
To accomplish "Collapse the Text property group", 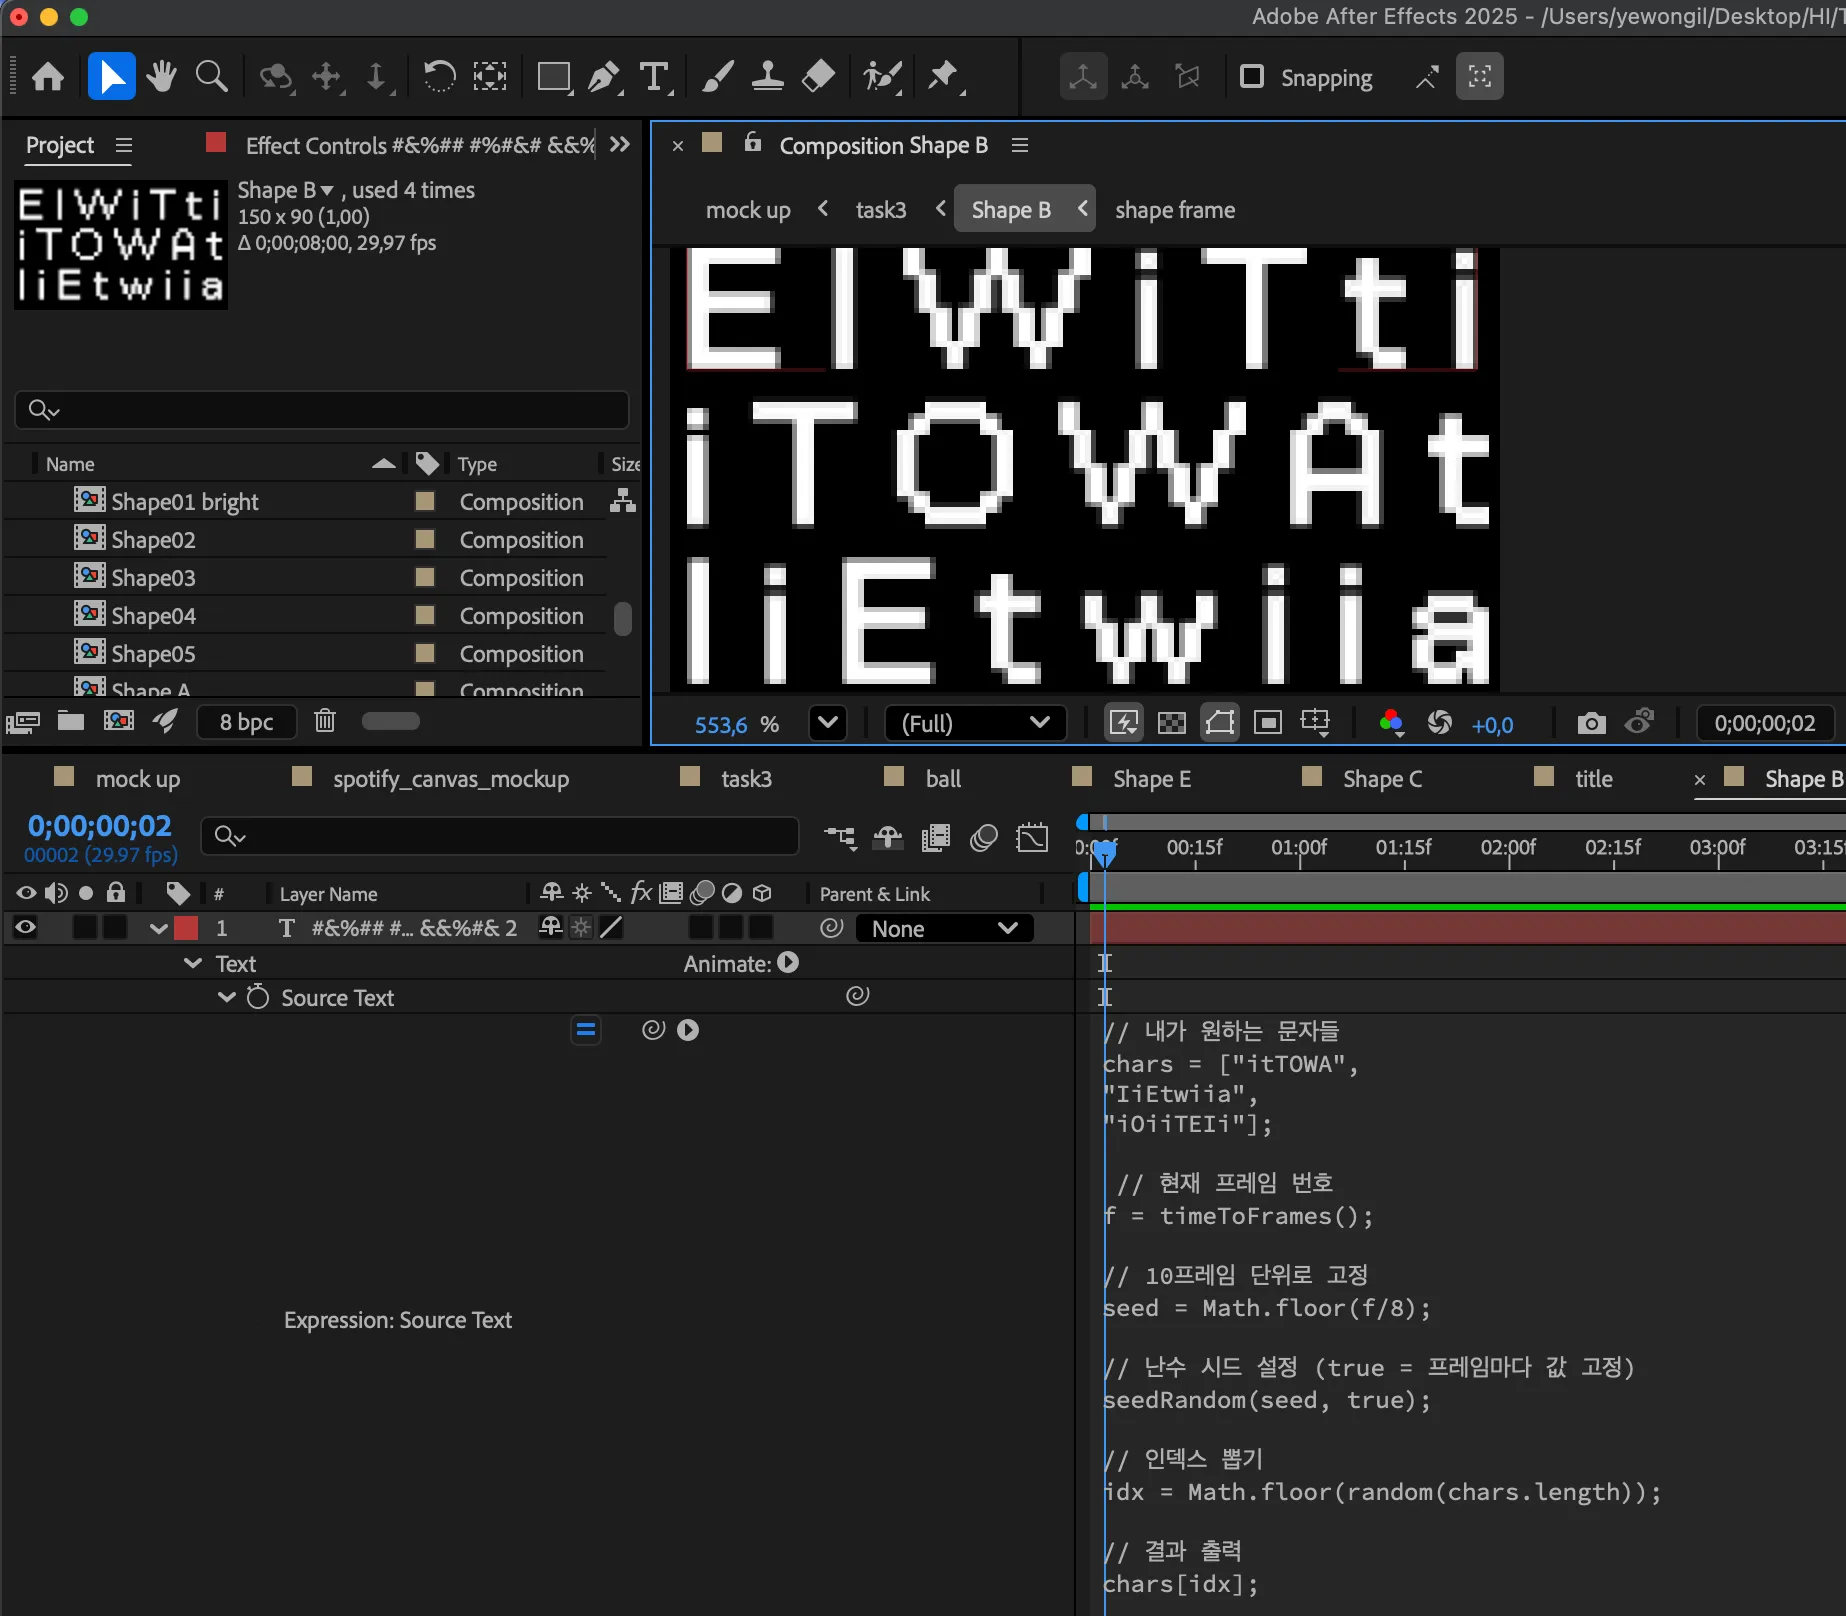I will (193, 963).
